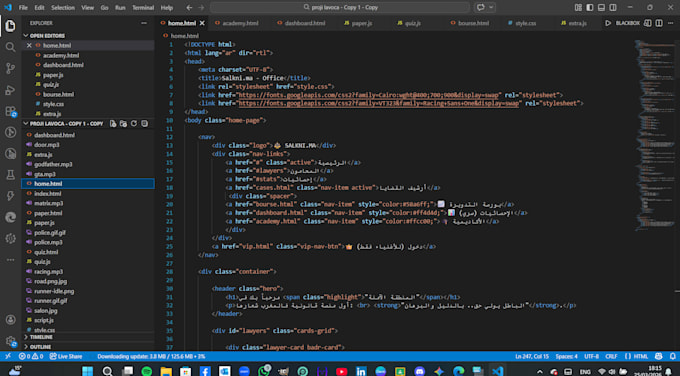Open index.html in the file tree
This screenshot has width=680, height=376.
tap(47, 193)
